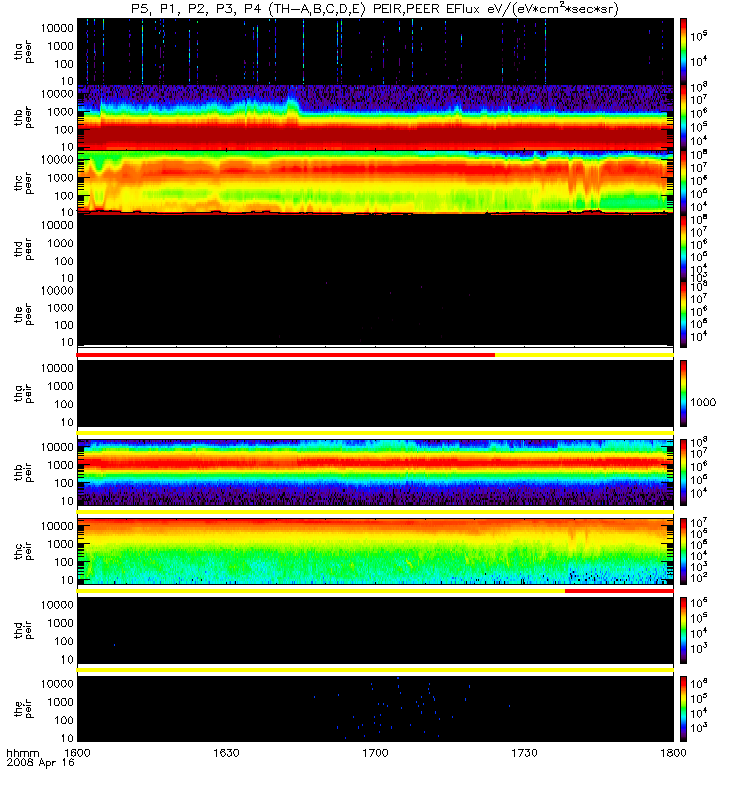The width and height of the screenshot is (750, 800).
Task: Select the 'thb peer' axis label
Action: pos(23,118)
